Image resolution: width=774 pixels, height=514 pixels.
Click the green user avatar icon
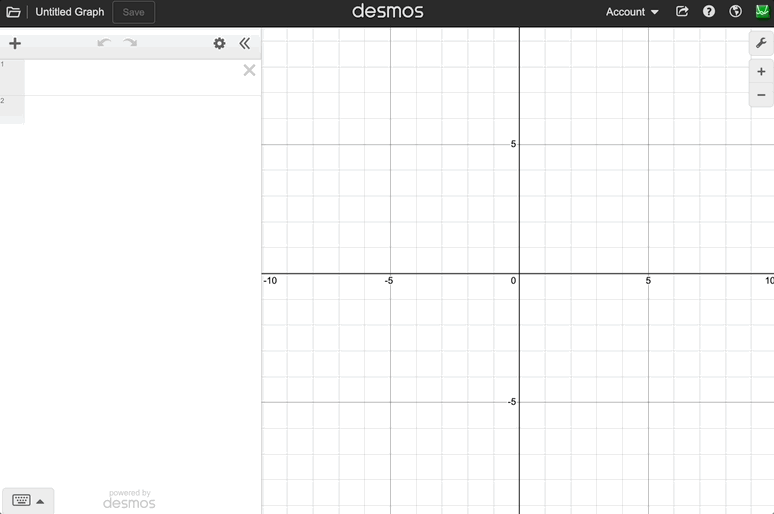[x=762, y=12]
